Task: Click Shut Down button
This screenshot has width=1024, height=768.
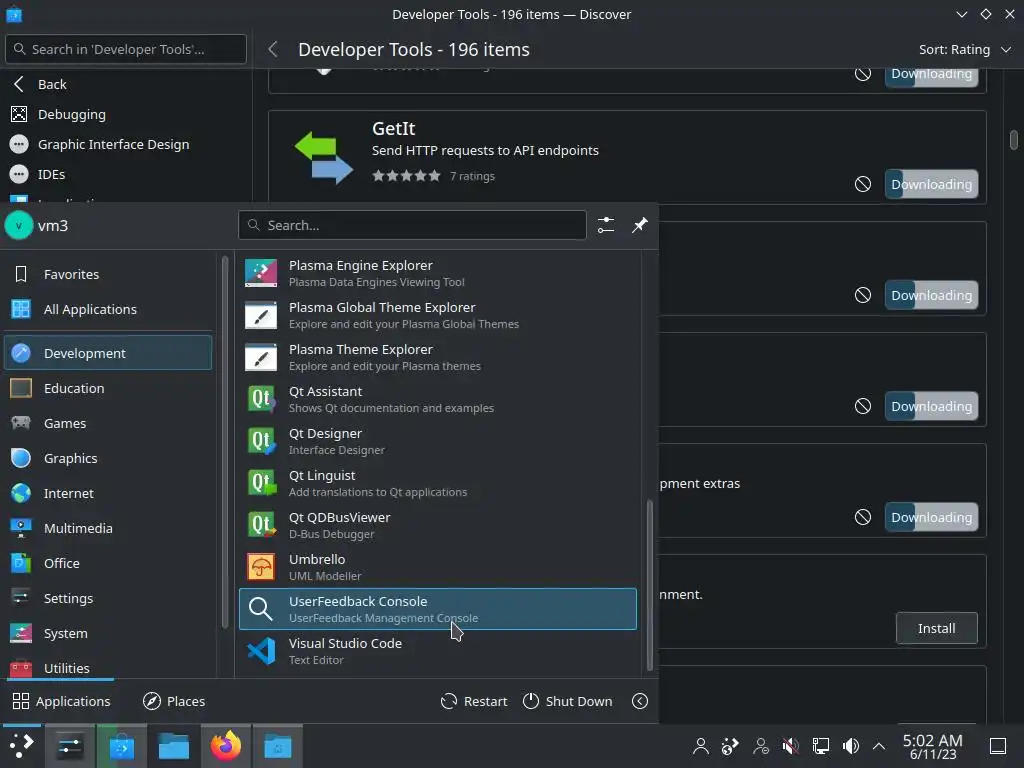Action: pyautogui.click(x=568, y=701)
